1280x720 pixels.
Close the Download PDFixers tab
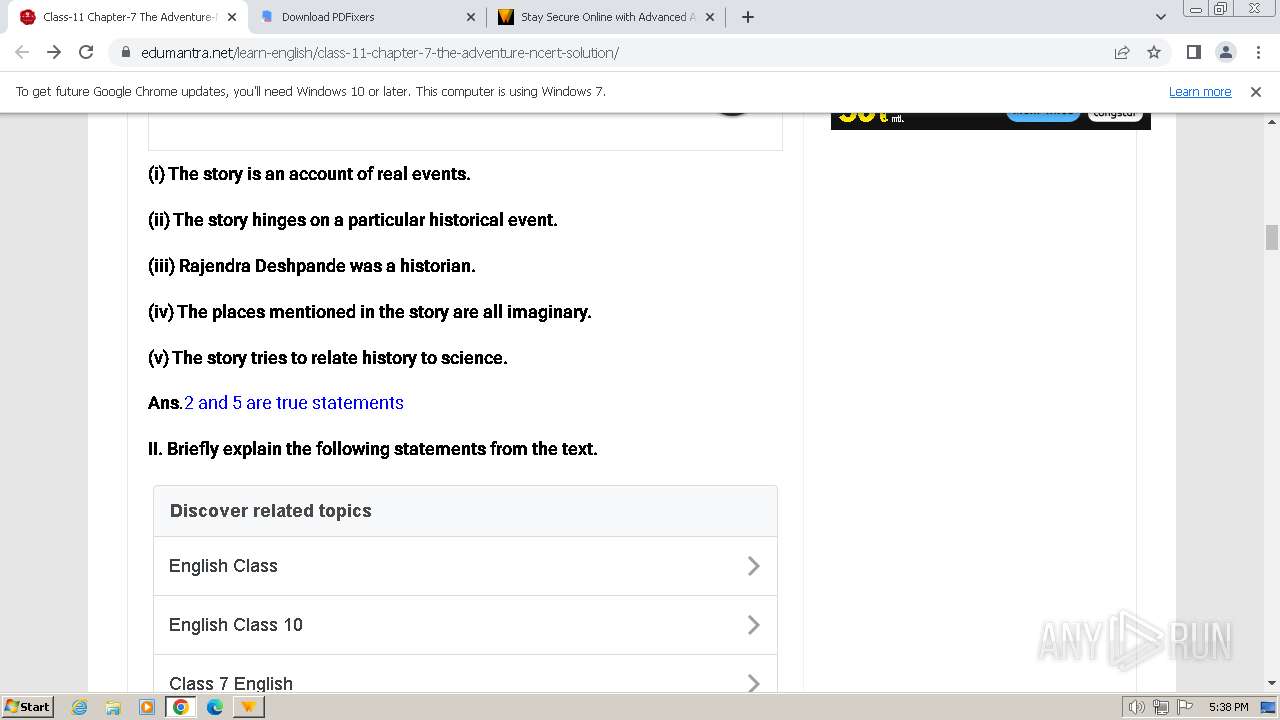tap(471, 17)
